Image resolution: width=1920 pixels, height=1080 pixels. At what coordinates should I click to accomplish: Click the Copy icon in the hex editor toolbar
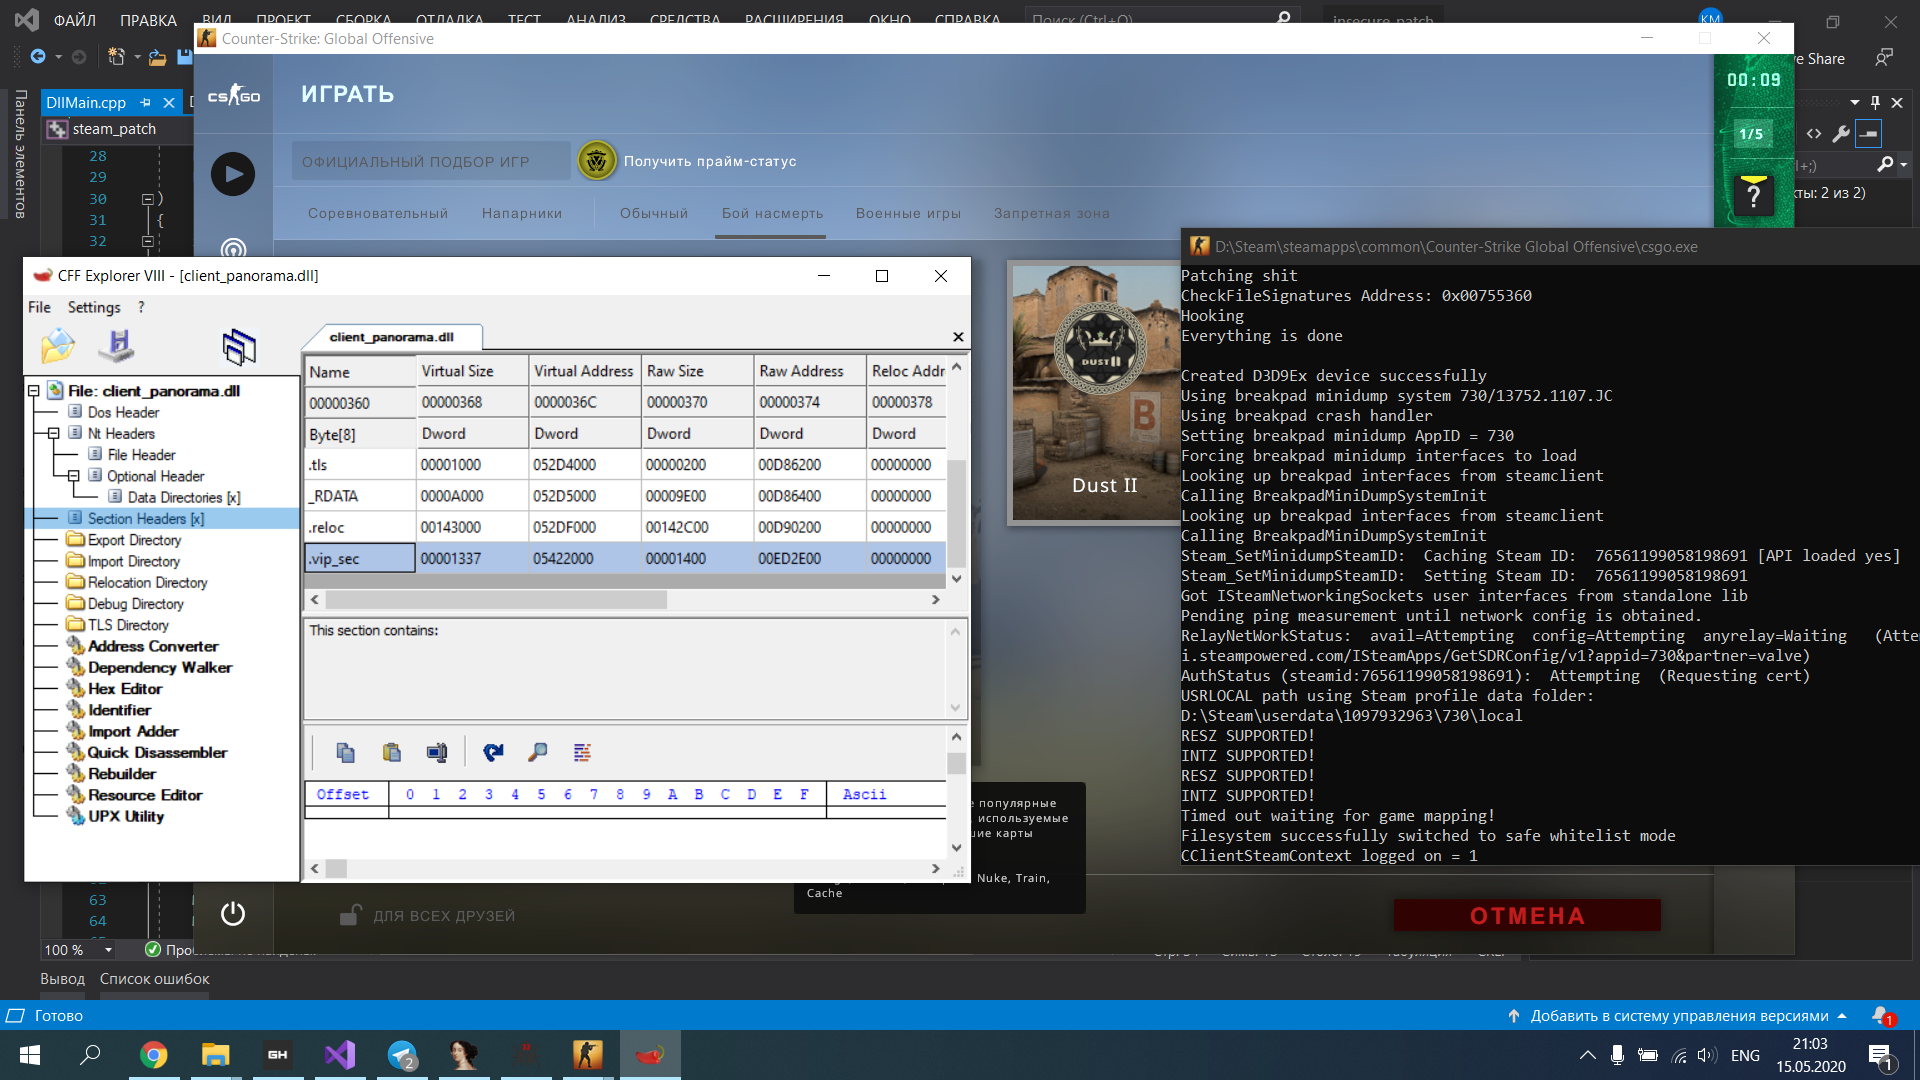[345, 752]
